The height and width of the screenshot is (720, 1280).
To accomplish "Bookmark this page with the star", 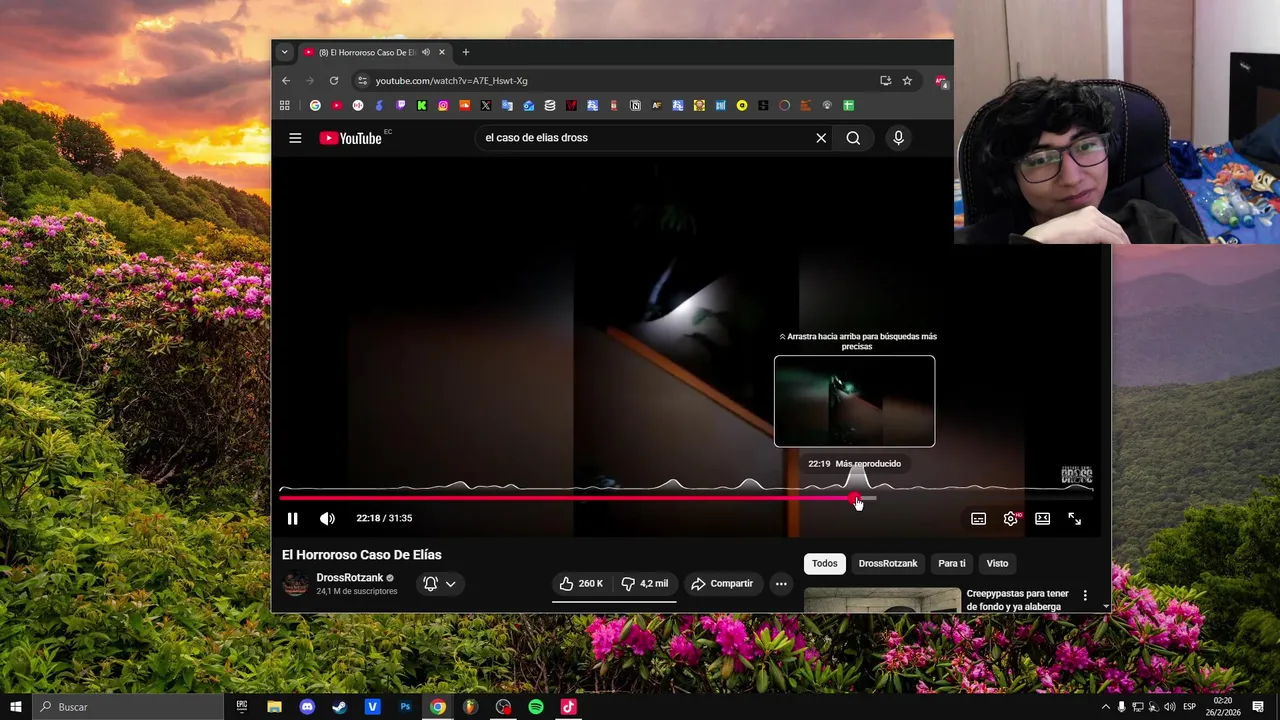I will 907,81.
